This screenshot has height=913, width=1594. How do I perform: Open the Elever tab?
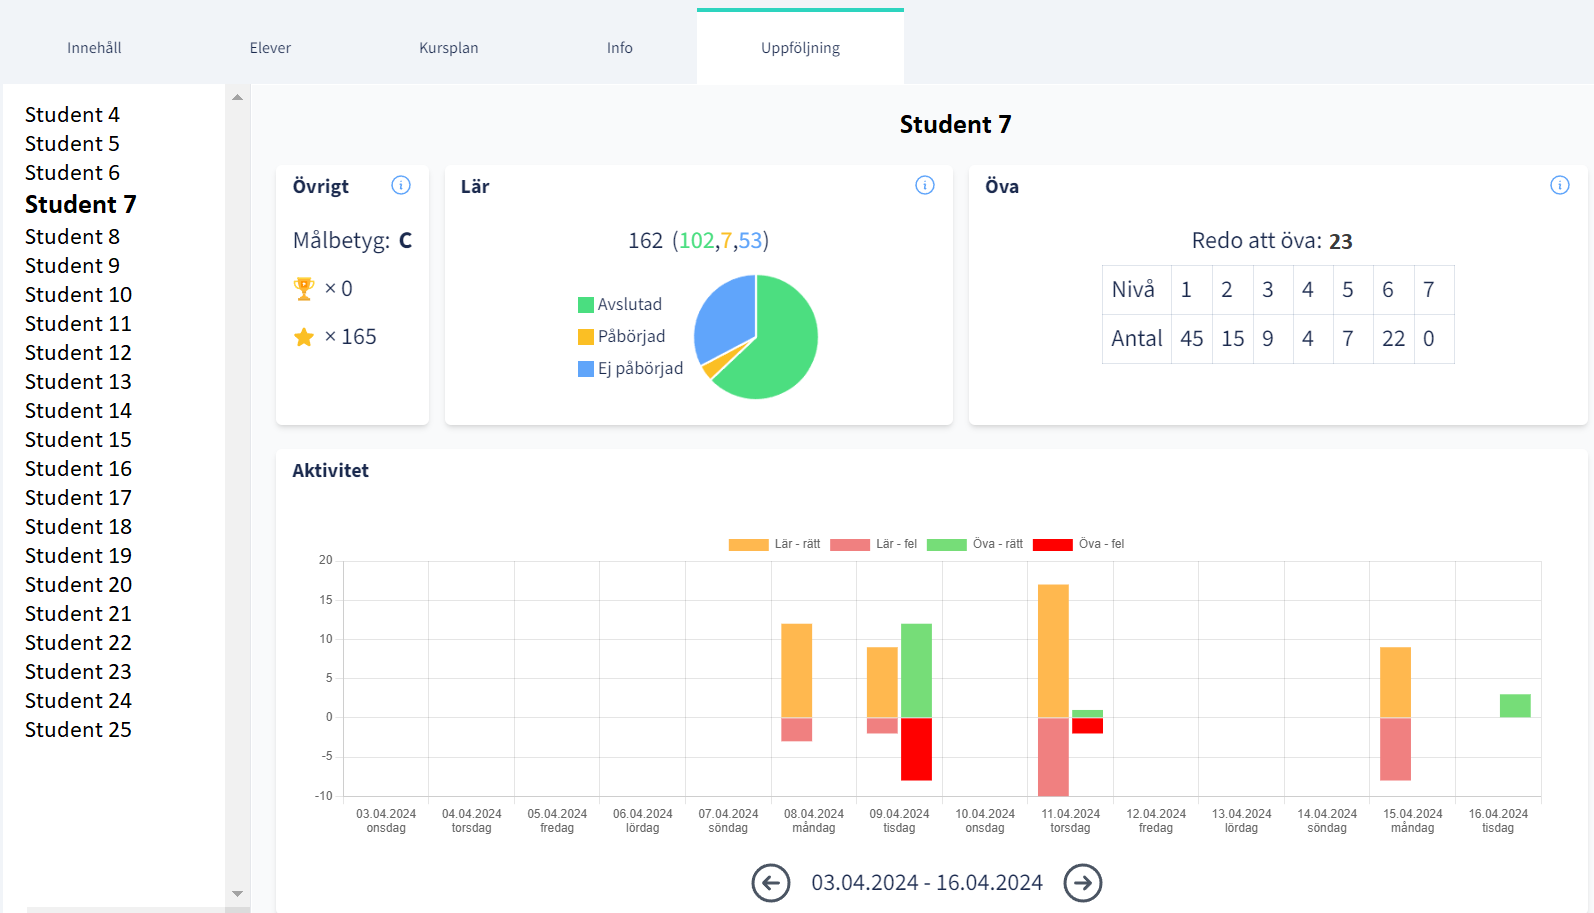(270, 48)
